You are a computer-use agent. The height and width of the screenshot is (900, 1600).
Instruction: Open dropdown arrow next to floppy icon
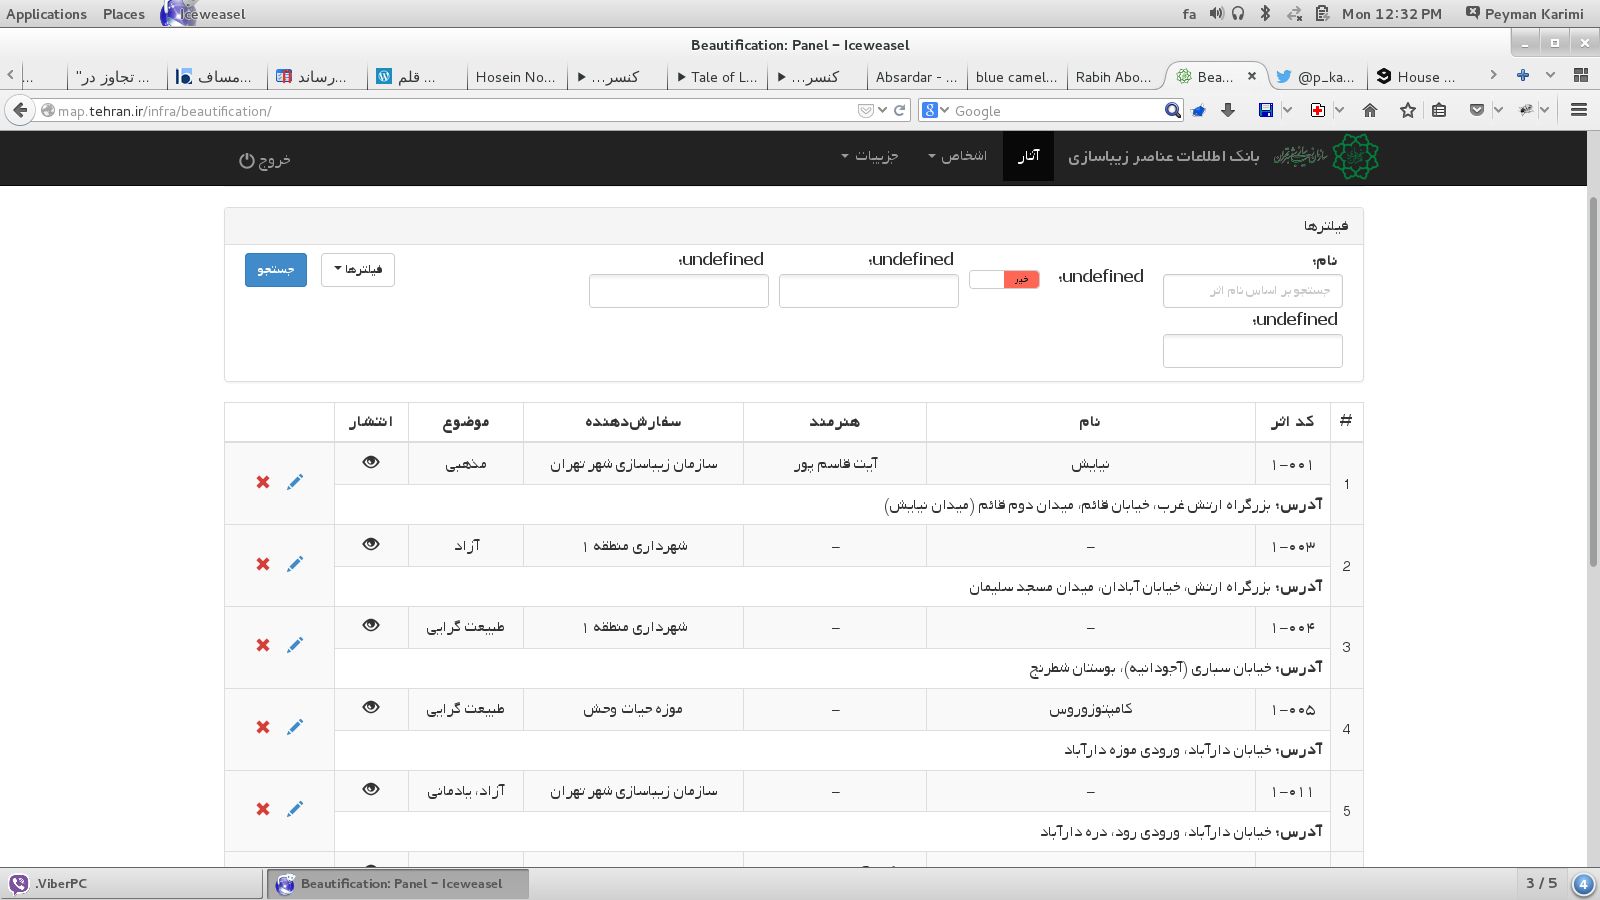(x=1287, y=110)
